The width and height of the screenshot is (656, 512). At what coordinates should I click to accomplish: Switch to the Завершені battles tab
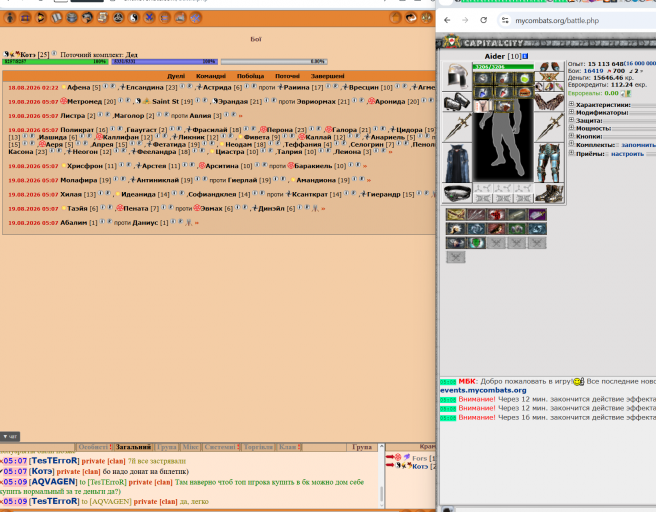[328, 76]
